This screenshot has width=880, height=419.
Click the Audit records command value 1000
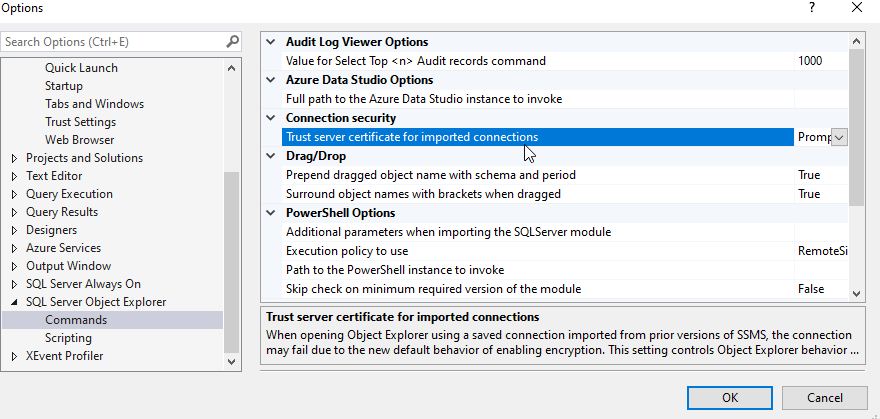pyautogui.click(x=810, y=61)
